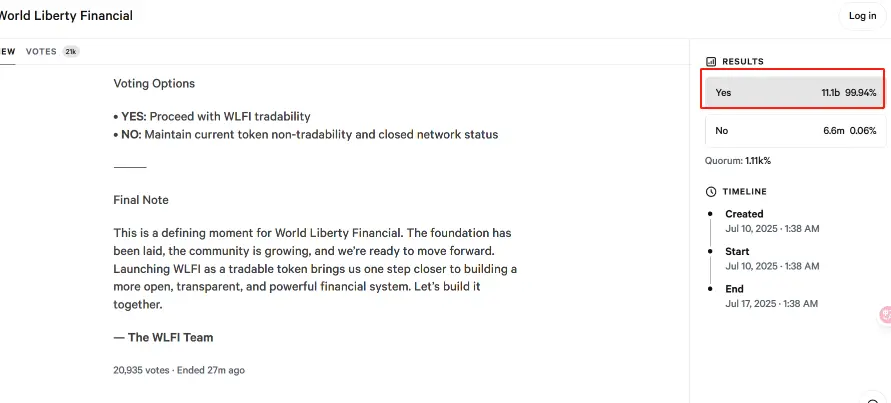Click the End timeline marker dot
The height and width of the screenshot is (403, 891).
712,289
